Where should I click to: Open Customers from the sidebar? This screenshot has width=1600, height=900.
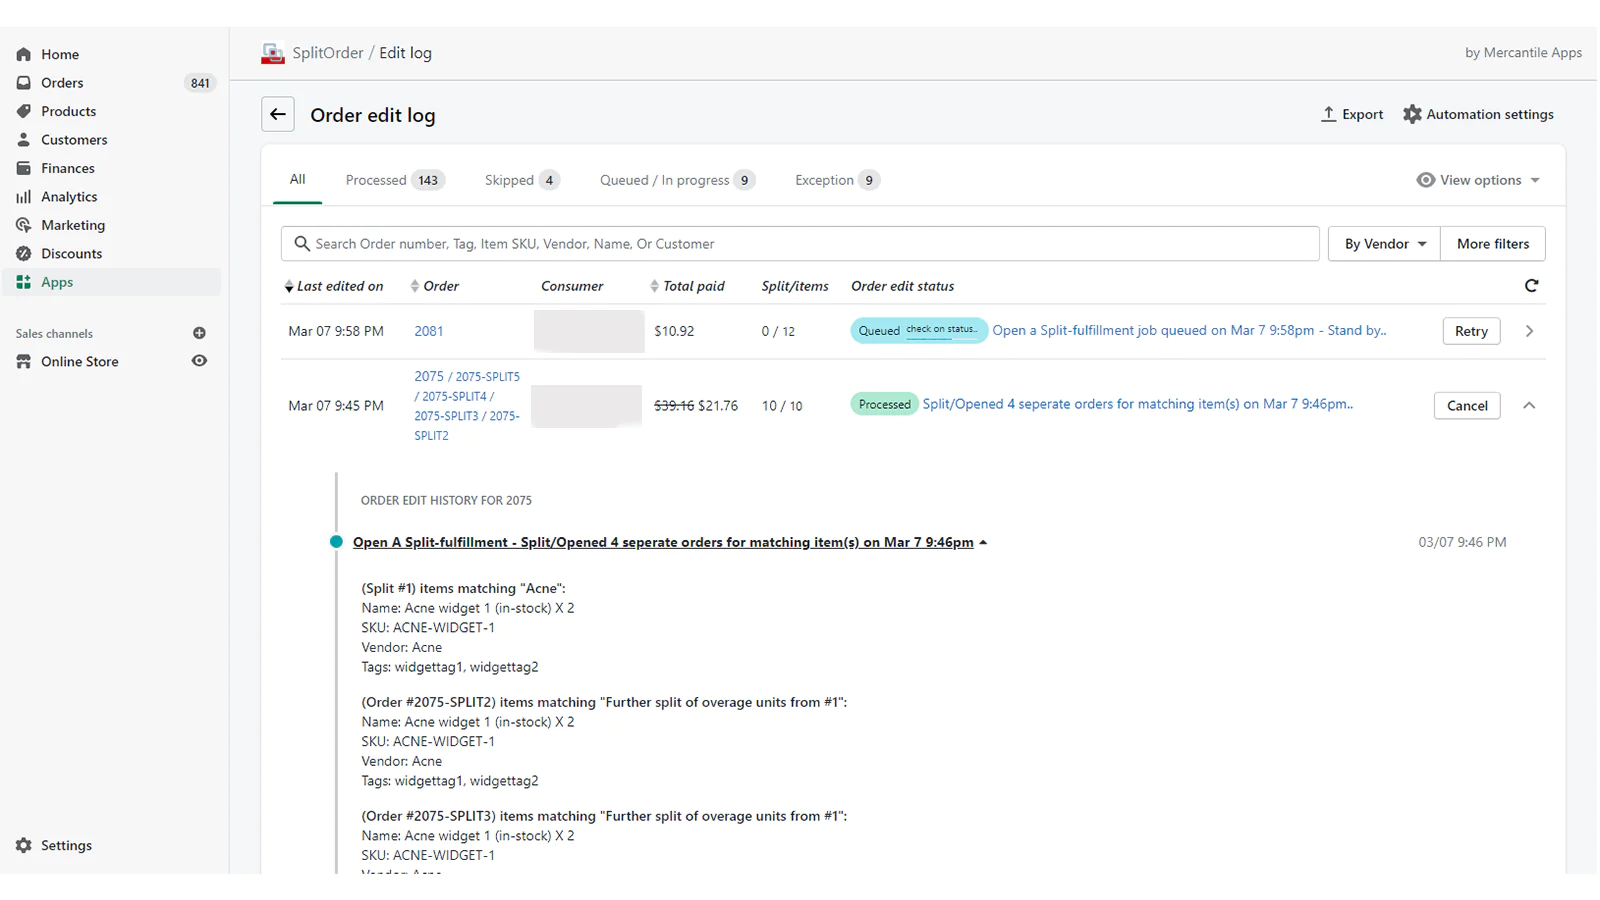click(x=74, y=139)
